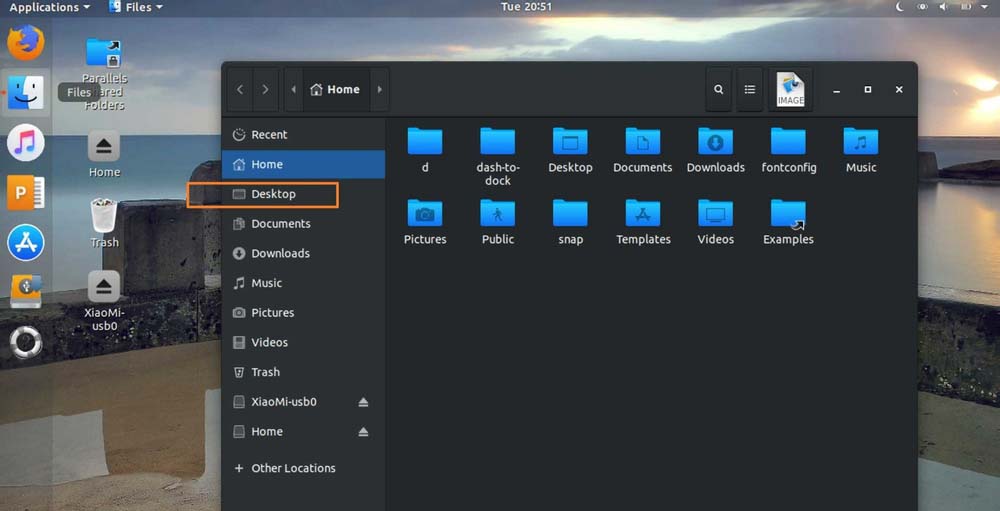1000x511 pixels.
Task: Open Other Locations in sidebar
Action: (x=293, y=468)
